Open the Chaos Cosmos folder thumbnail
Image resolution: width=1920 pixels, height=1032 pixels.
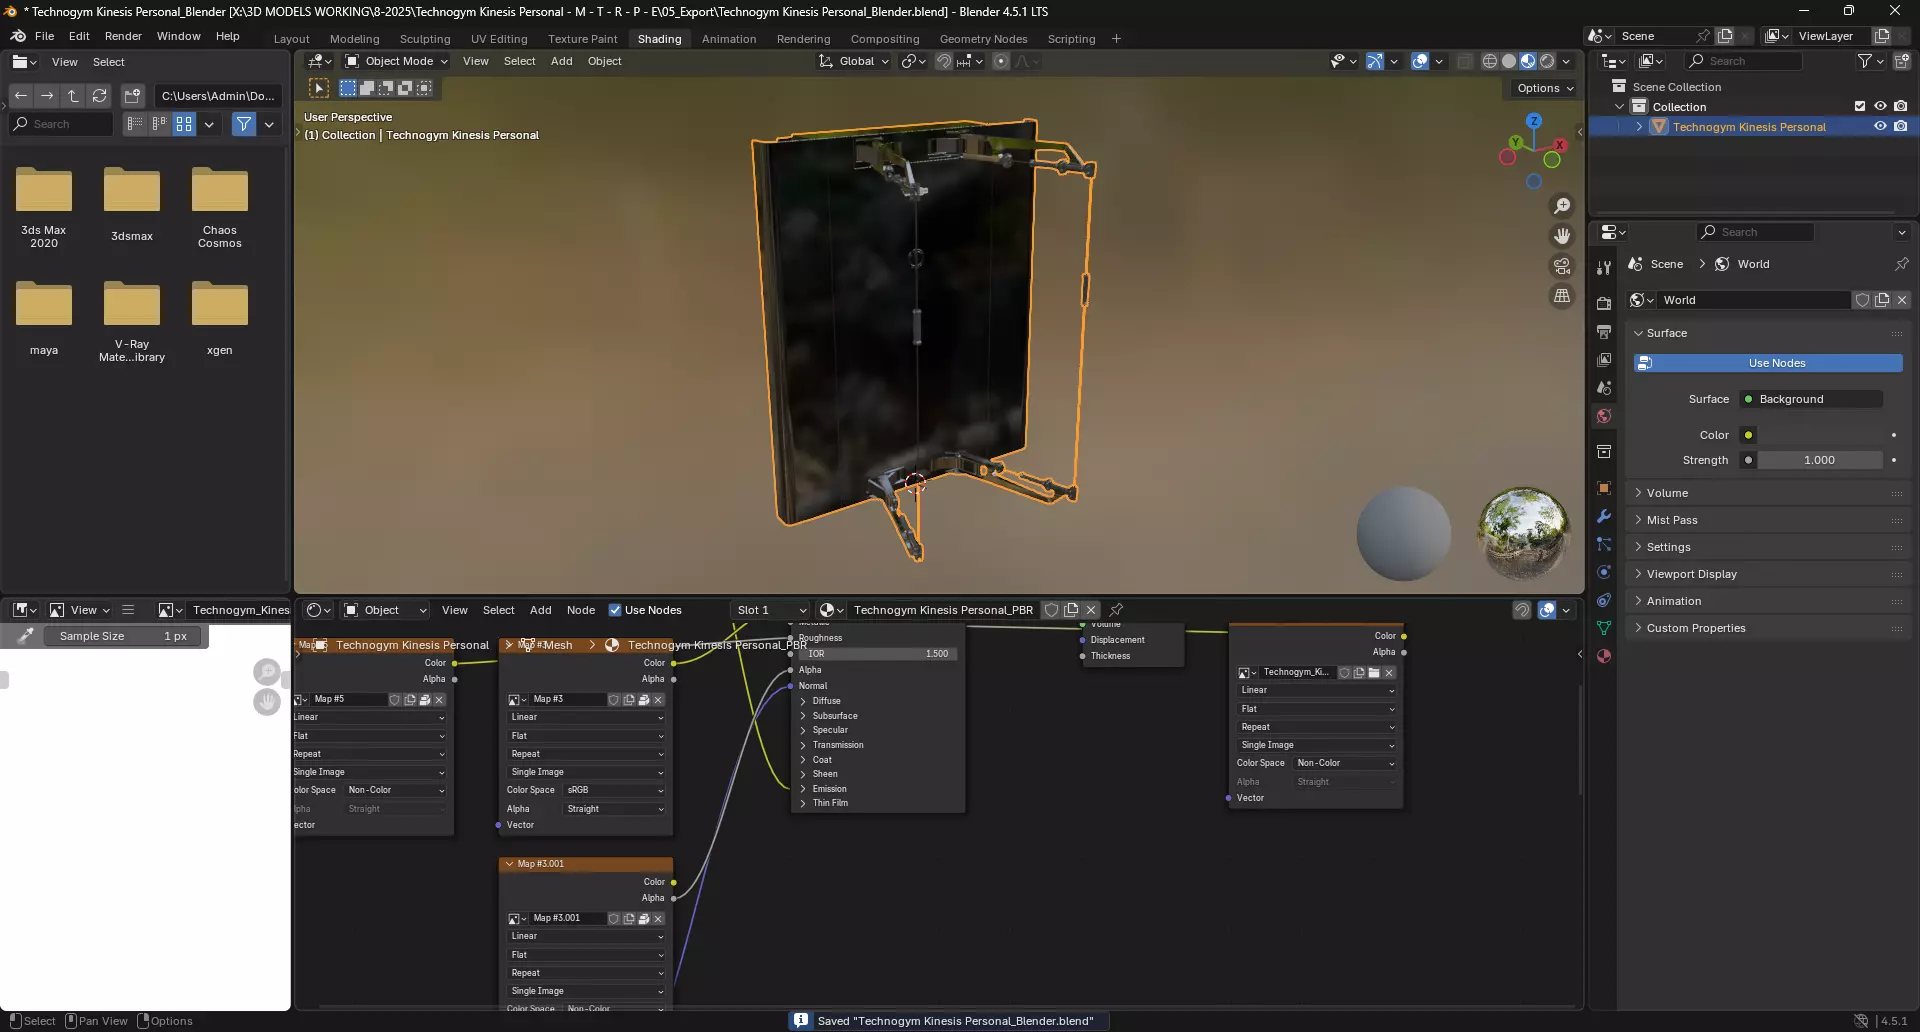coord(220,207)
